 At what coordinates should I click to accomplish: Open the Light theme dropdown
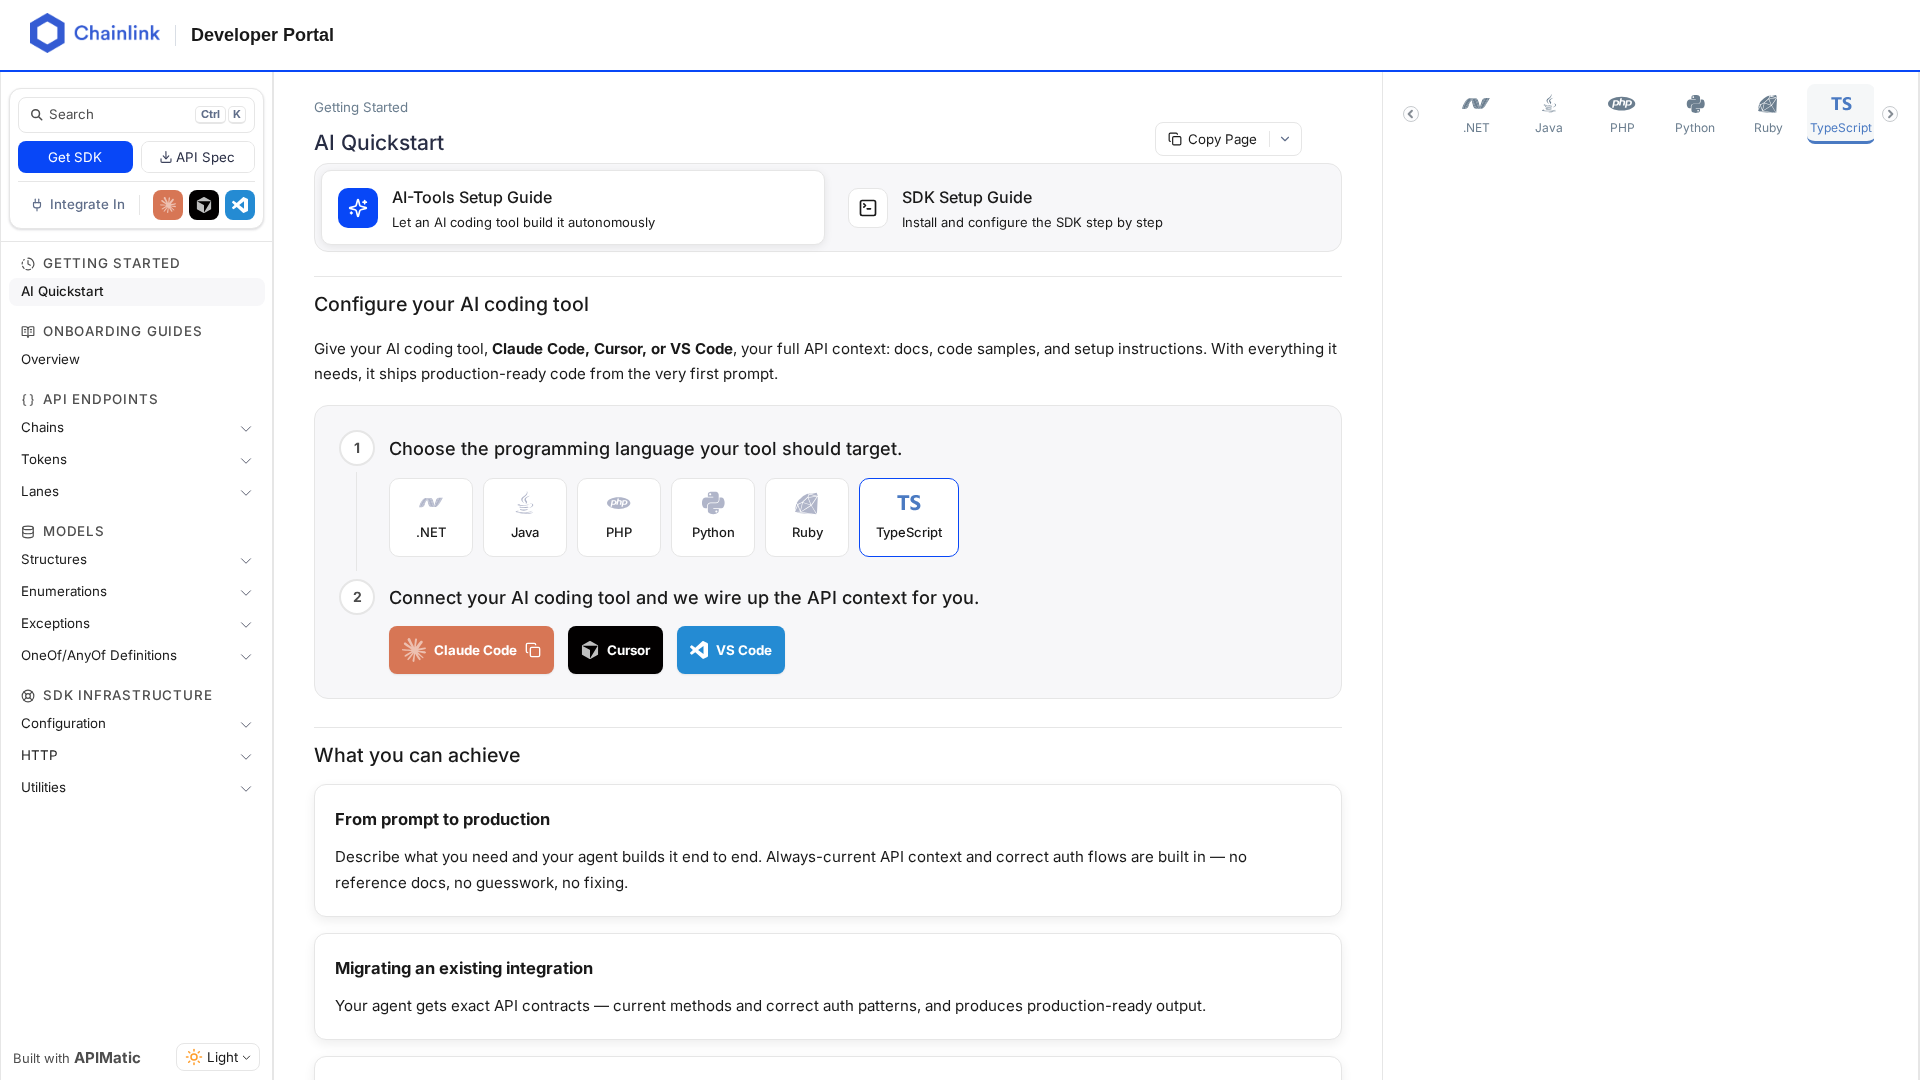(x=218, y=1057)
